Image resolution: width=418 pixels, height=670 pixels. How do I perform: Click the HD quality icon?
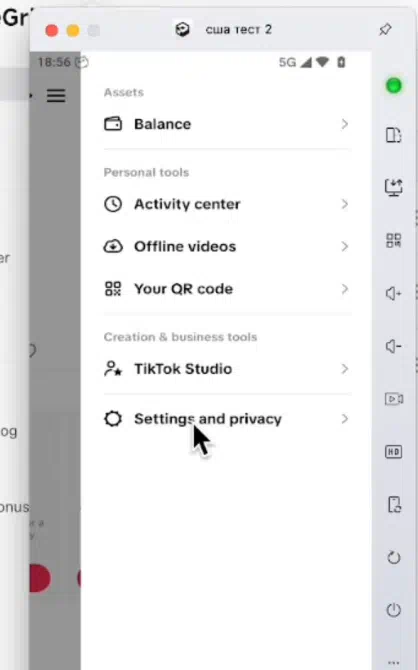393,452
